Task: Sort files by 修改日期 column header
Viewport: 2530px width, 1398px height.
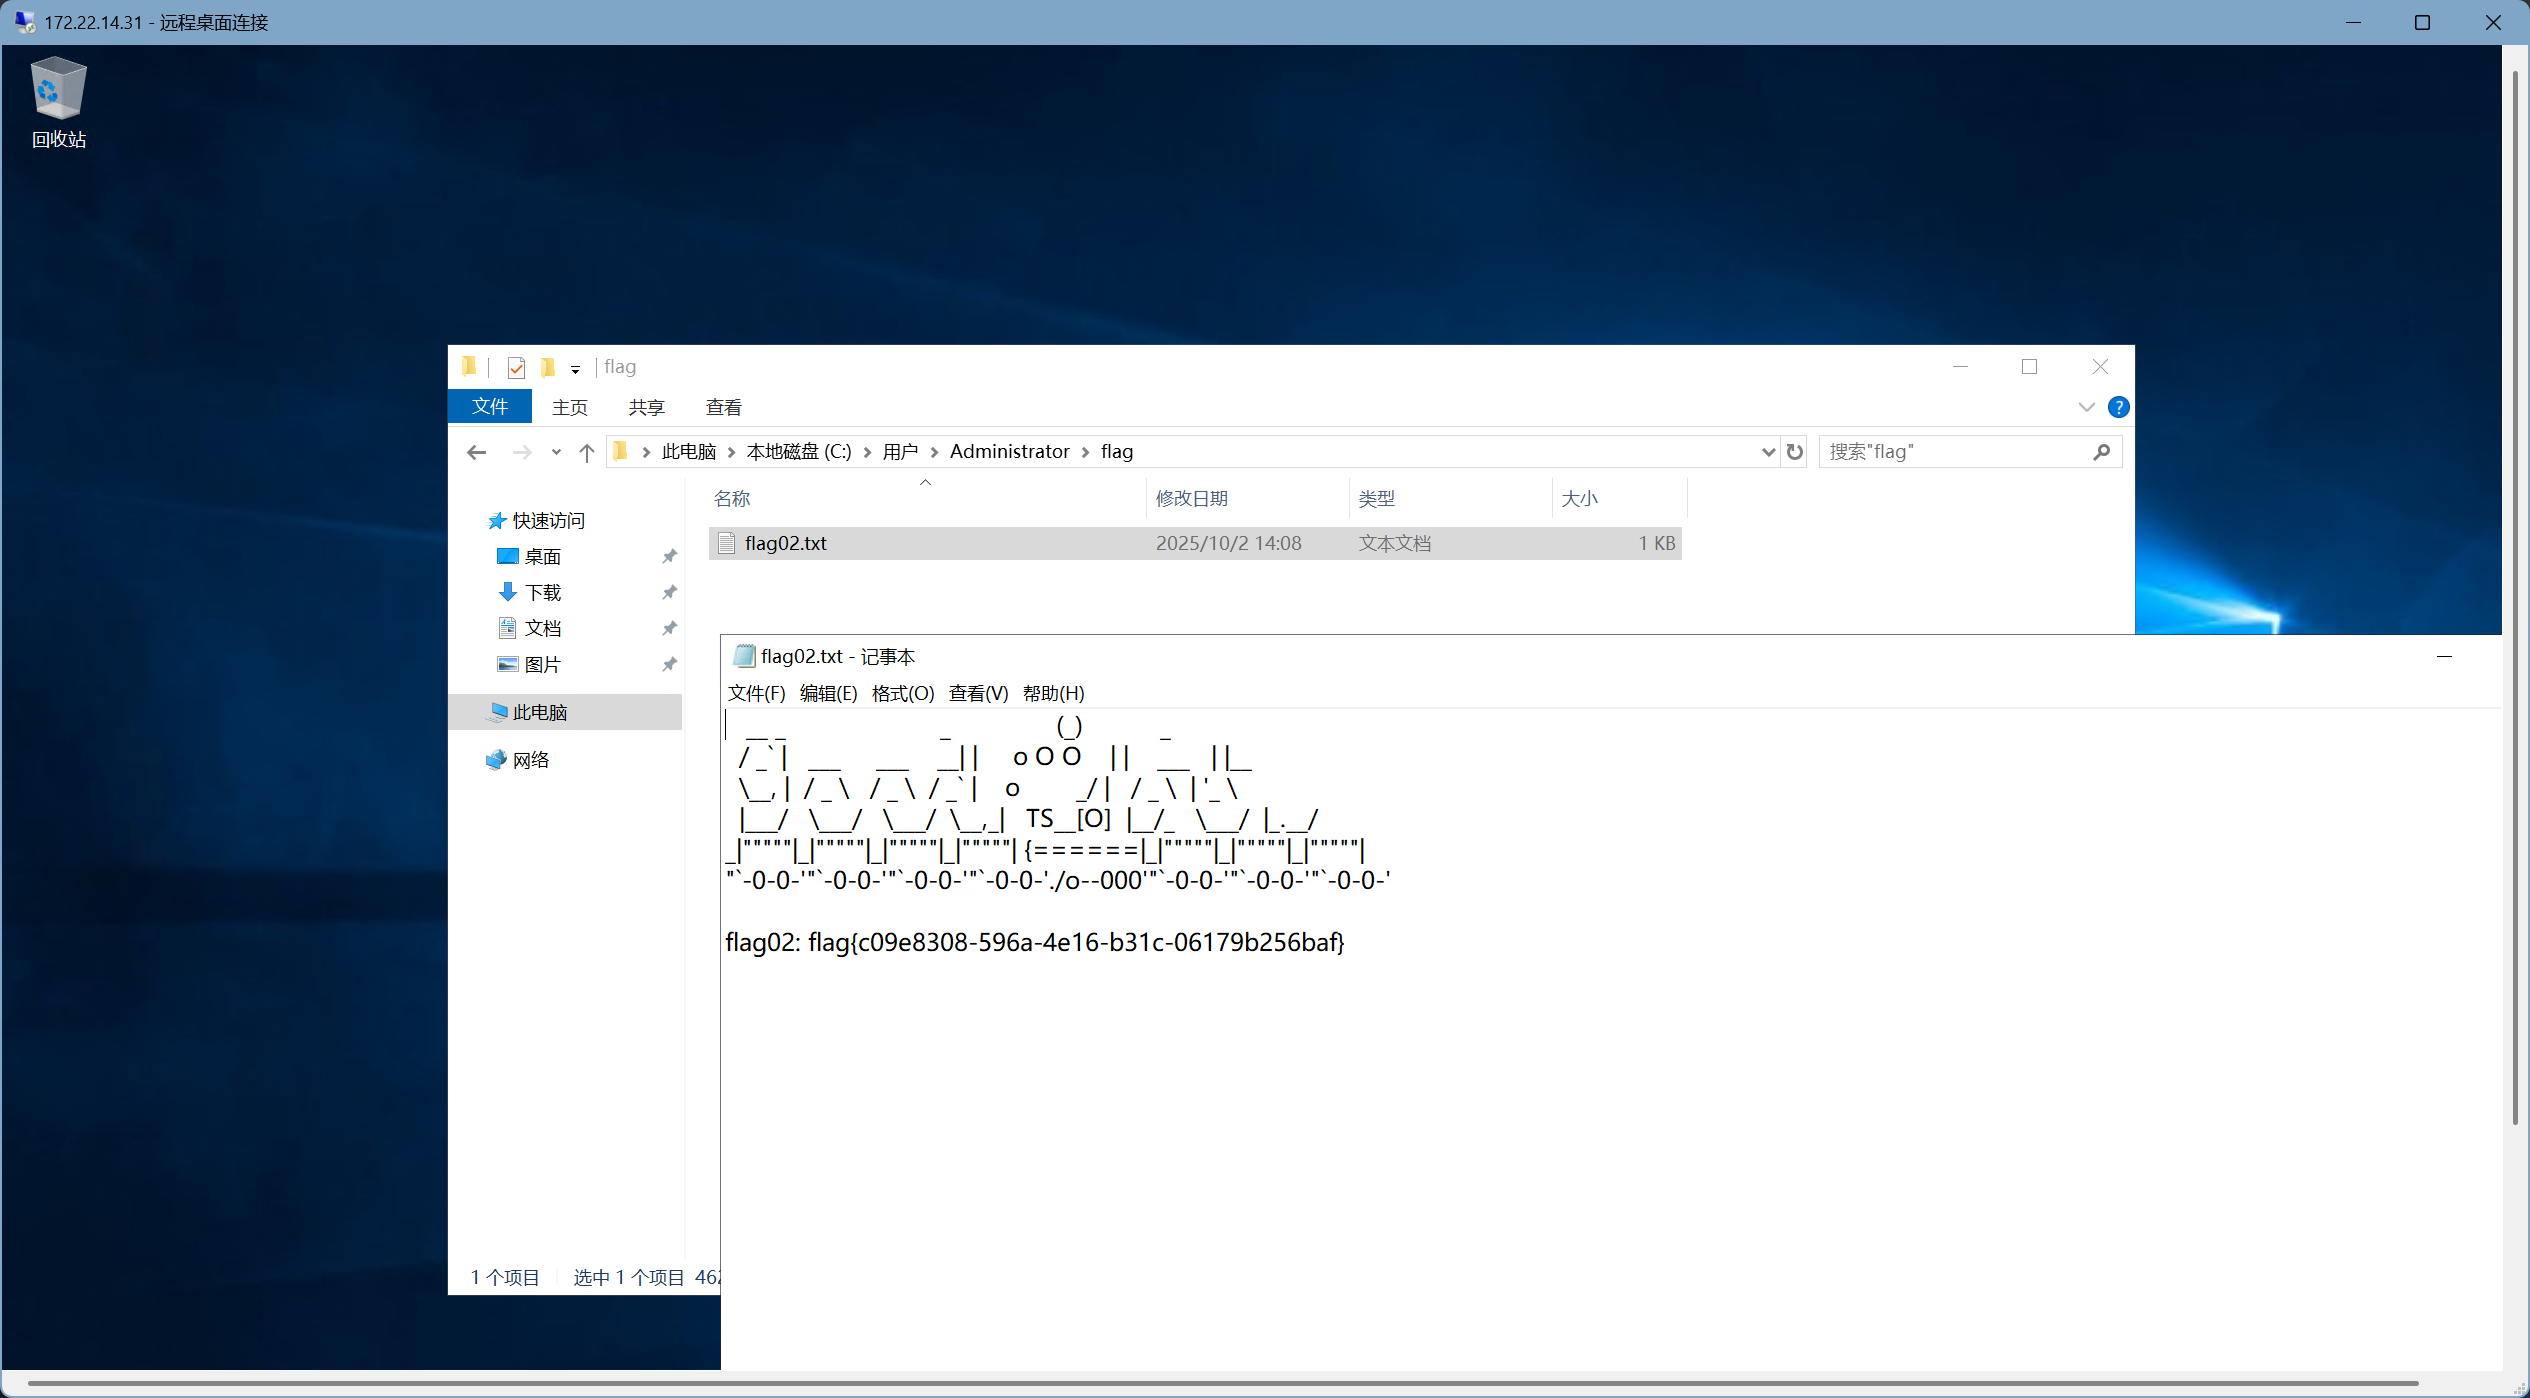Action: click(x=1192, y=498)
